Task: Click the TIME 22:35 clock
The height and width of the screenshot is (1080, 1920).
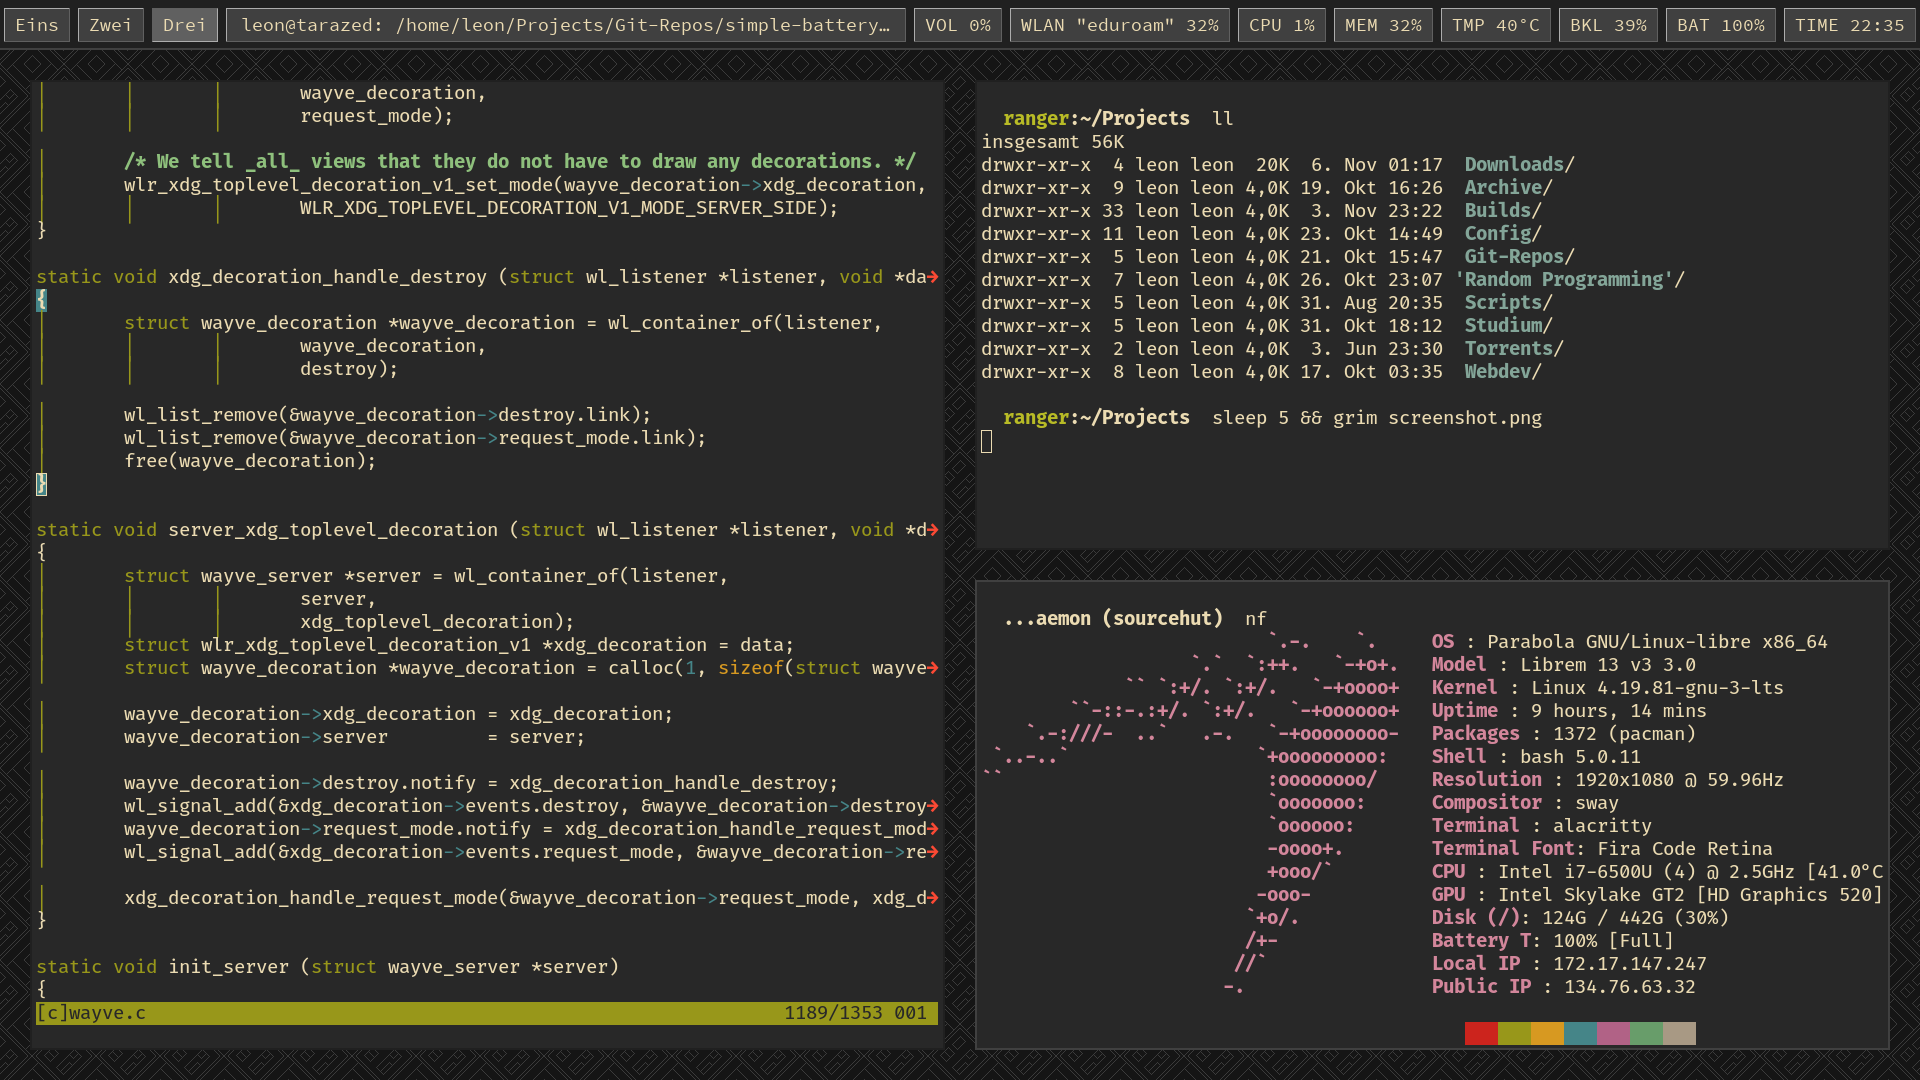Action: [1849, 25]
